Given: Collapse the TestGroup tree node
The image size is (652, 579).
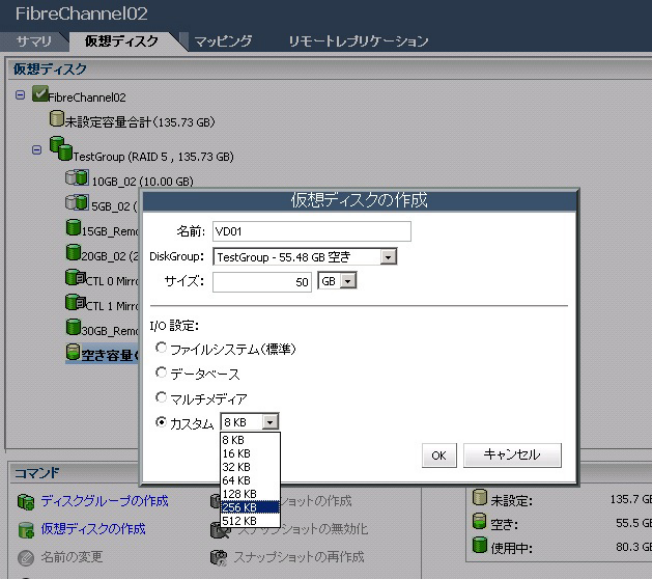Looking at the screenshot, I should point(37,150).
